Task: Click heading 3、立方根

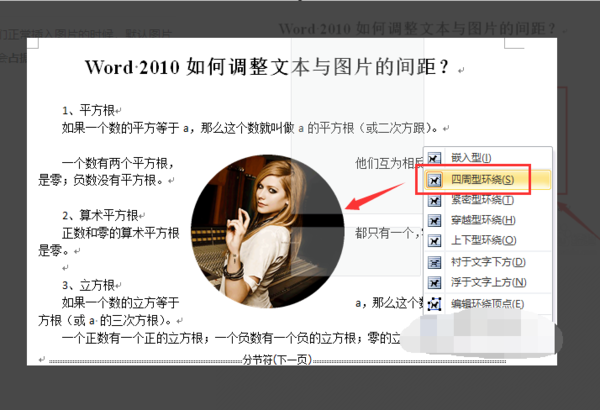Action: pyautogui.click(x=89, y=286)
